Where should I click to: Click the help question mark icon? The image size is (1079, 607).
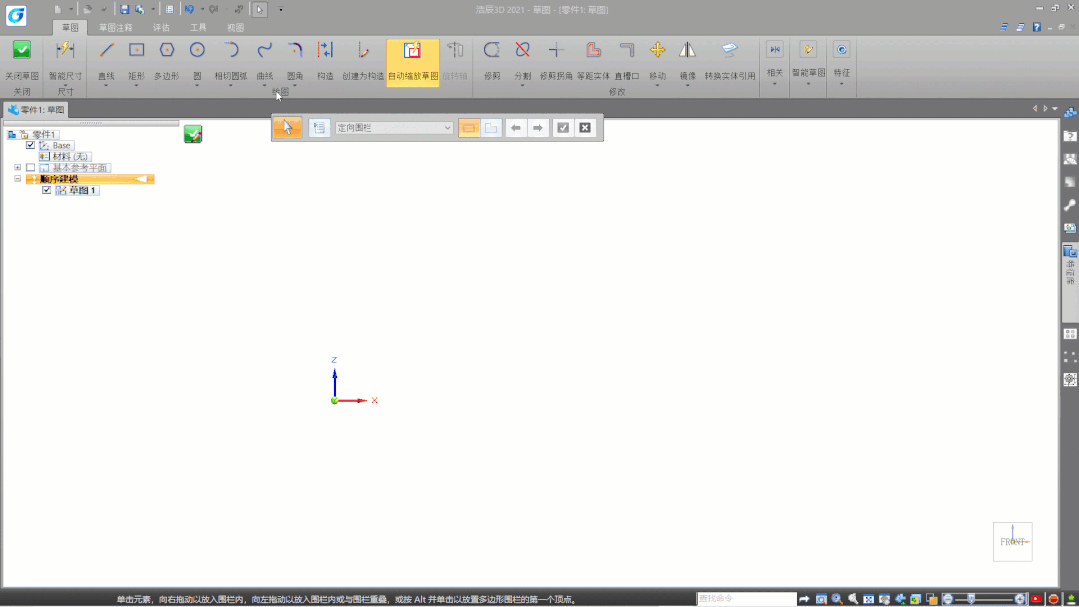tap(1036, 28)
